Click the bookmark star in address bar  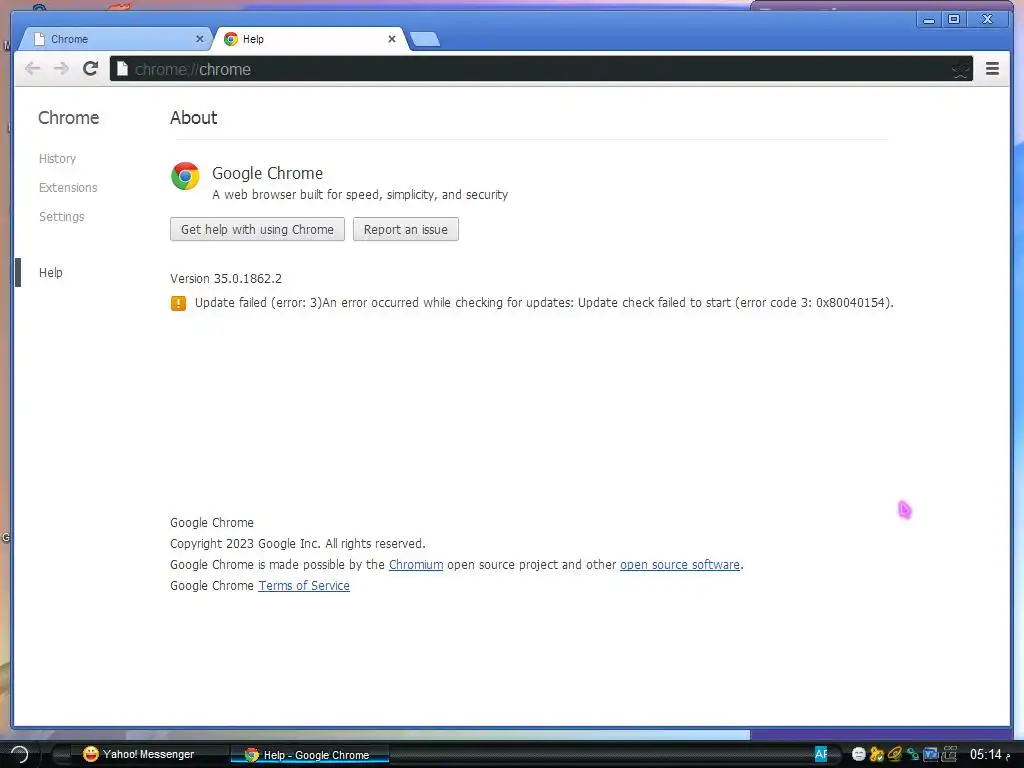(959, 70)
